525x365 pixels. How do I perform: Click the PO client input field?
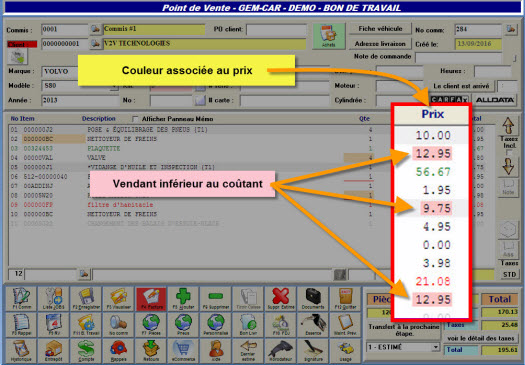click(x=276, y=29)
